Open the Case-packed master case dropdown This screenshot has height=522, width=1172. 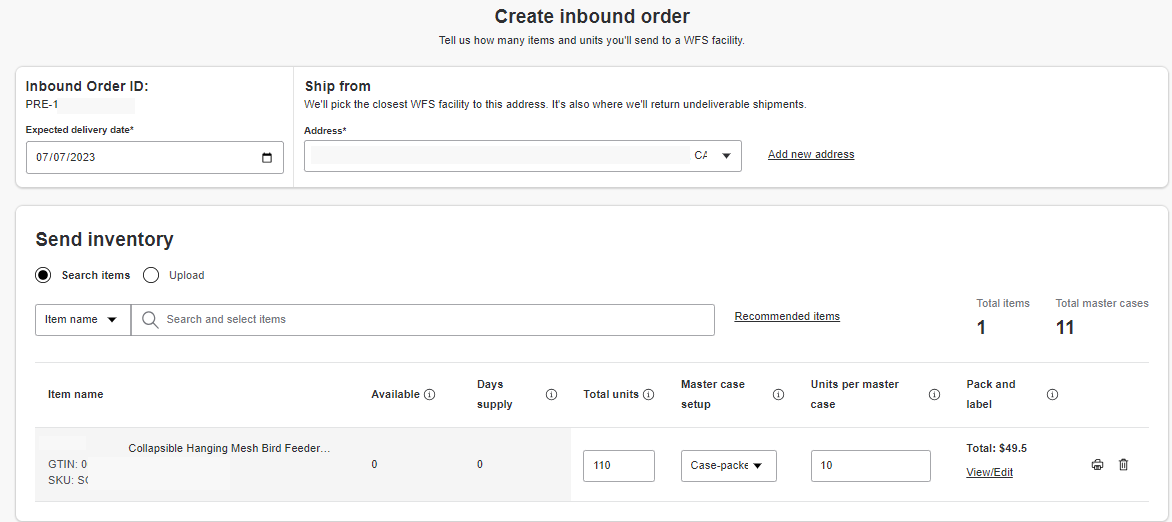click(x=728, y=466)
